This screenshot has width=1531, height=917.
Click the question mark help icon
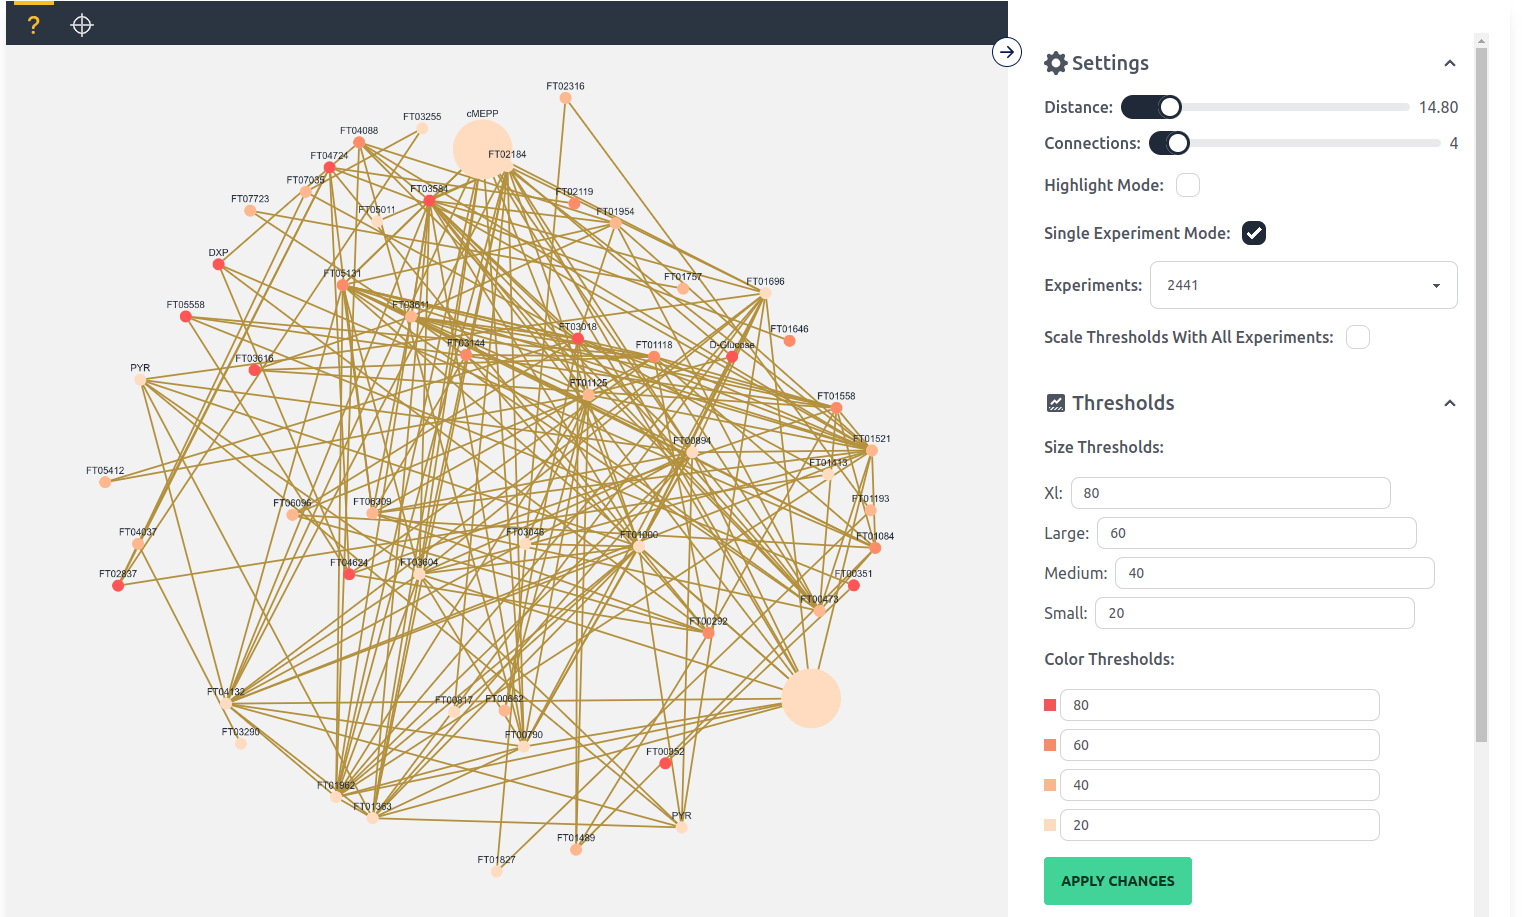(x=34, y=25)
